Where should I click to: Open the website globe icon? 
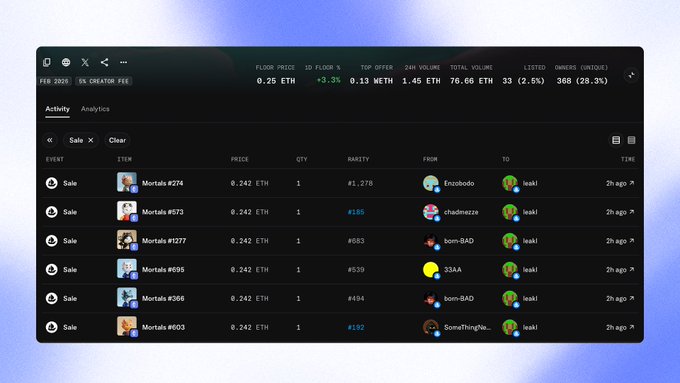[66, 62]
